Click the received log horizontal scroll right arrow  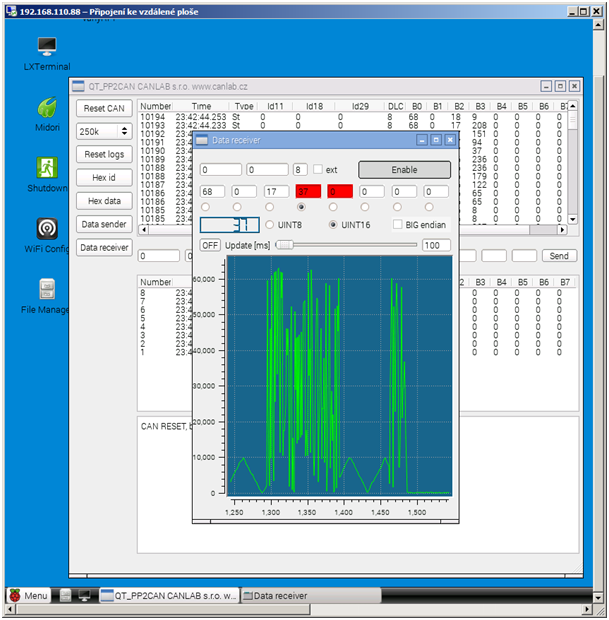click(x=562, y=229)
